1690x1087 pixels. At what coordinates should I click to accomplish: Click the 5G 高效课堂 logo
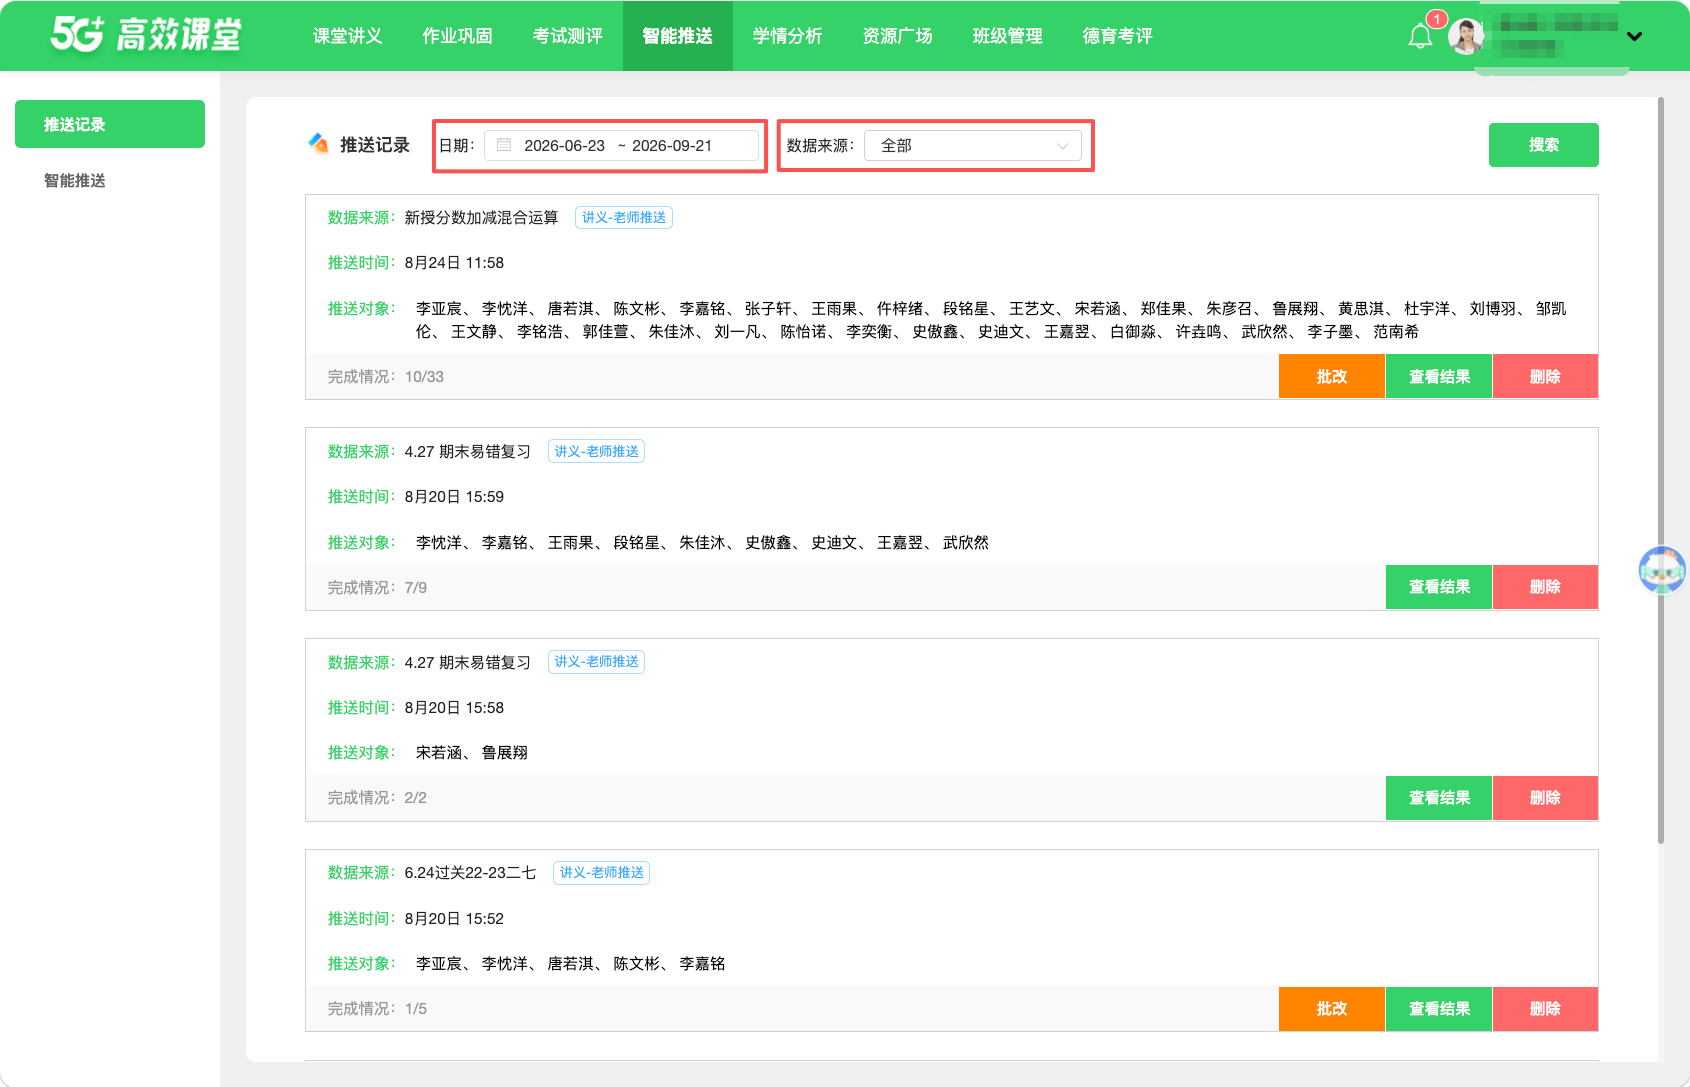(146, 34)
